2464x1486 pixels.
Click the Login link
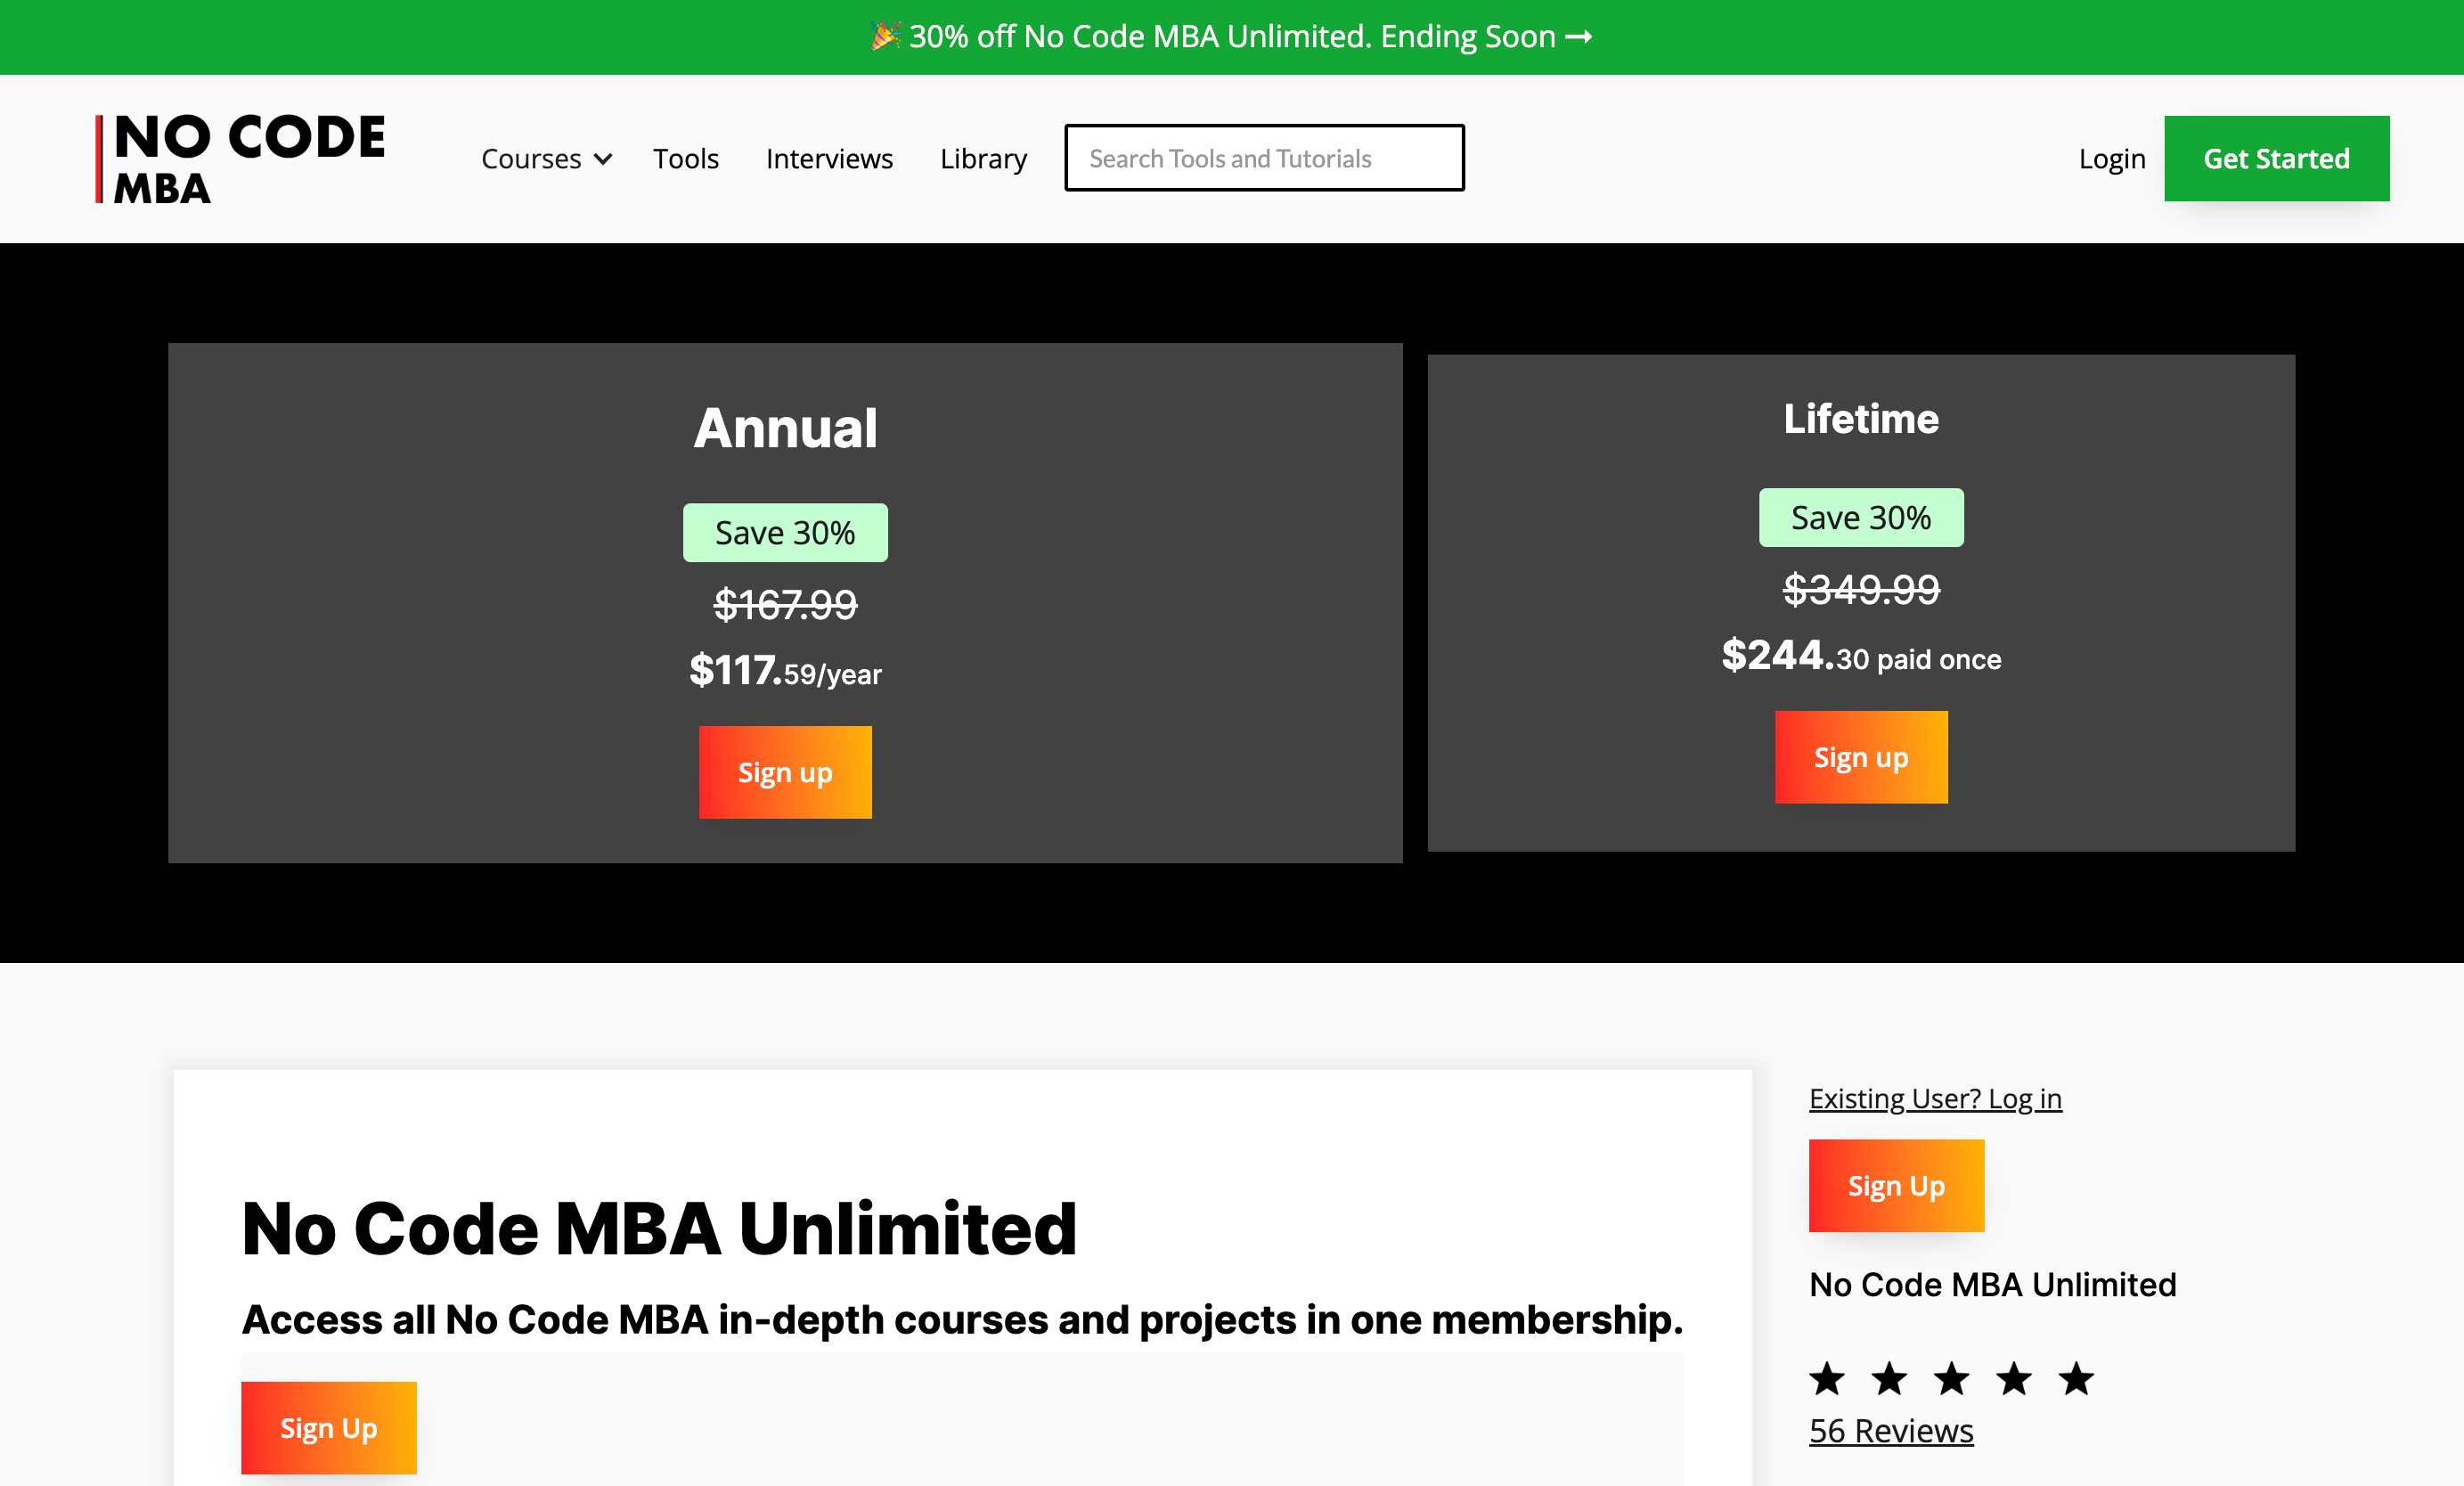coord(2111,159)
